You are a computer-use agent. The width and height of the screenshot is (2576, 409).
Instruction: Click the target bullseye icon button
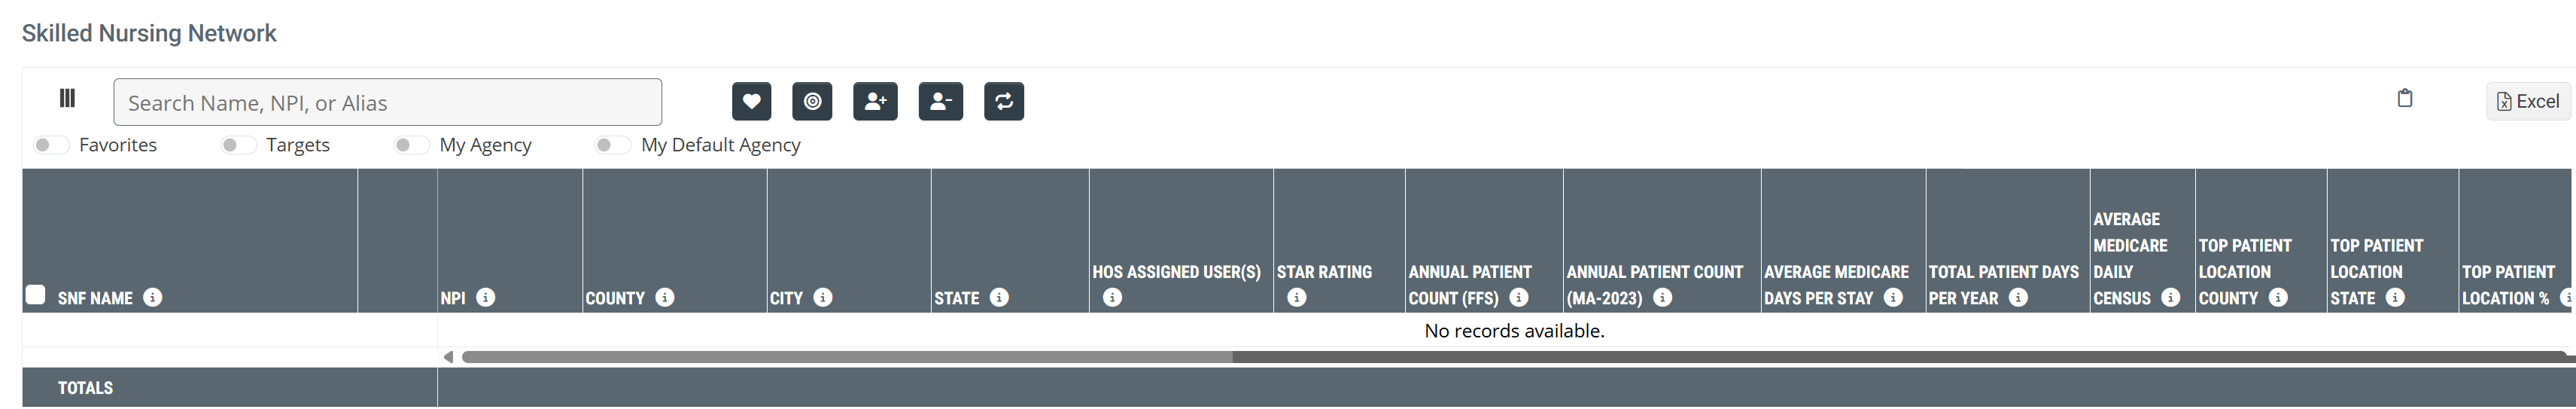[812, 101]
